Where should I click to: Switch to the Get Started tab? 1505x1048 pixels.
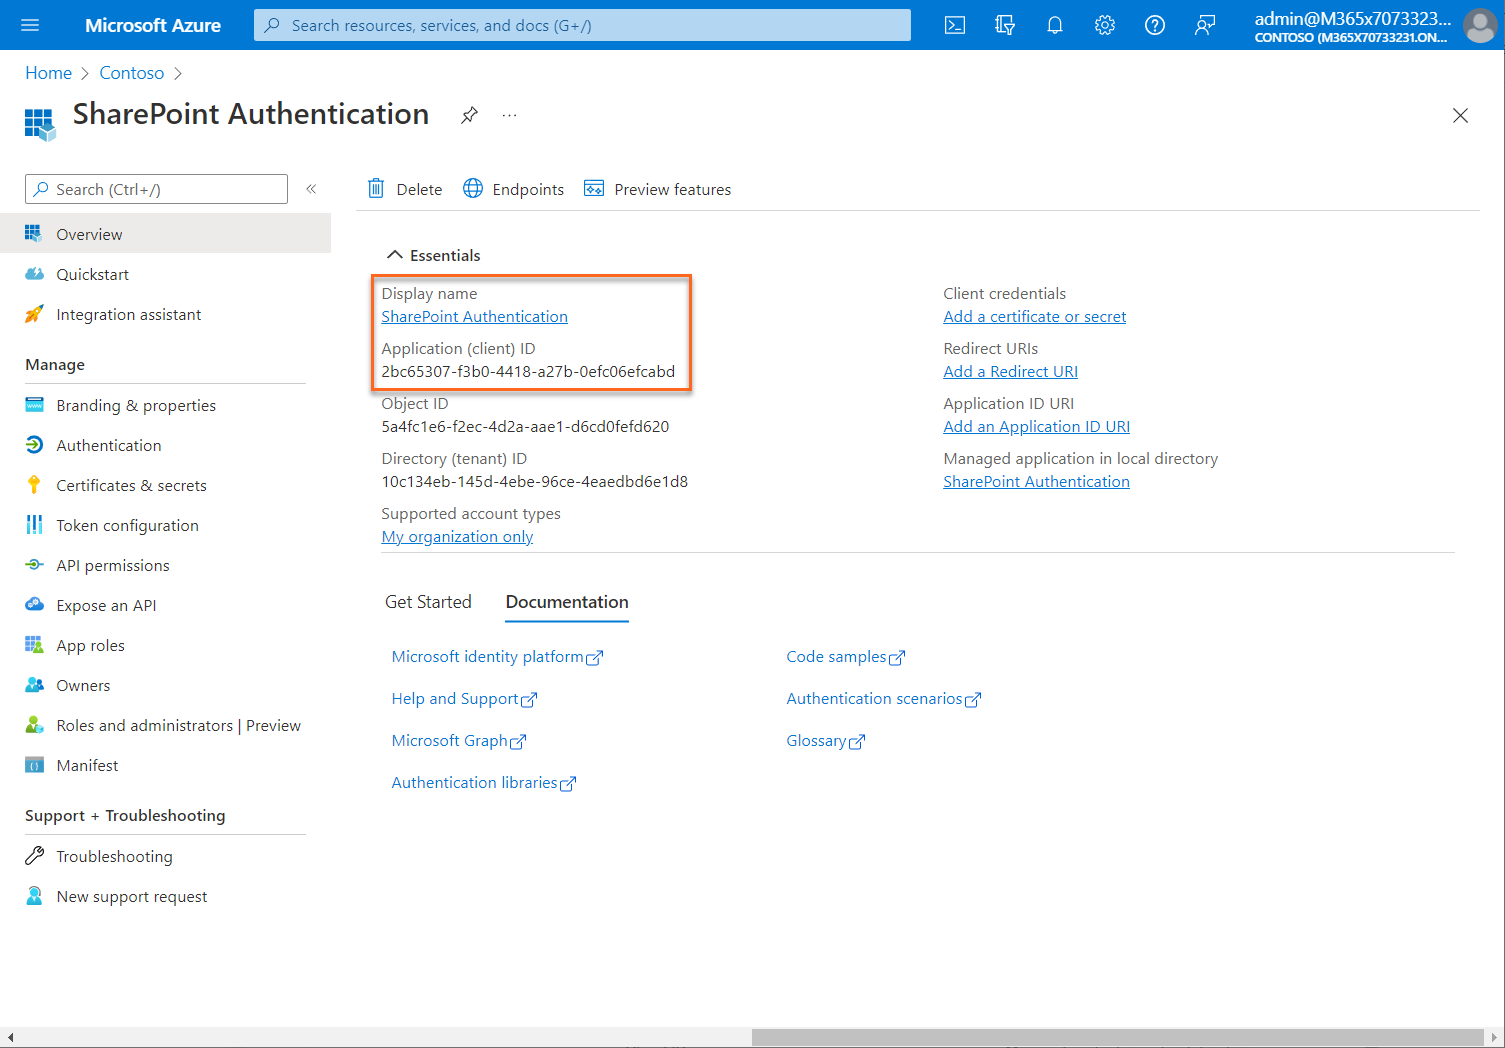(x=428, y=601)
